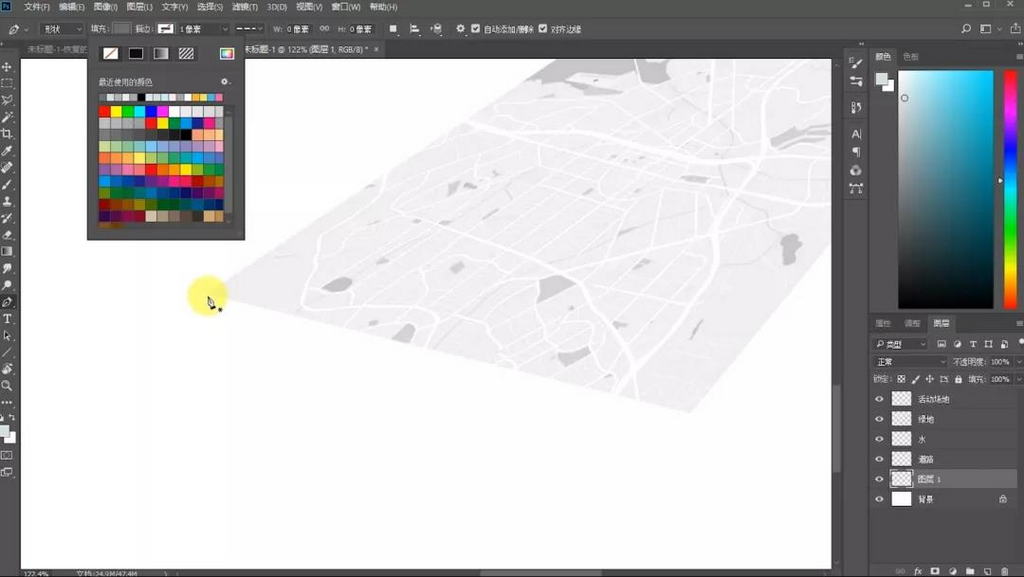Open the 正常 blend mode dropdown
This screenshot has height=577, width=1024.
[x=909, y=361]
